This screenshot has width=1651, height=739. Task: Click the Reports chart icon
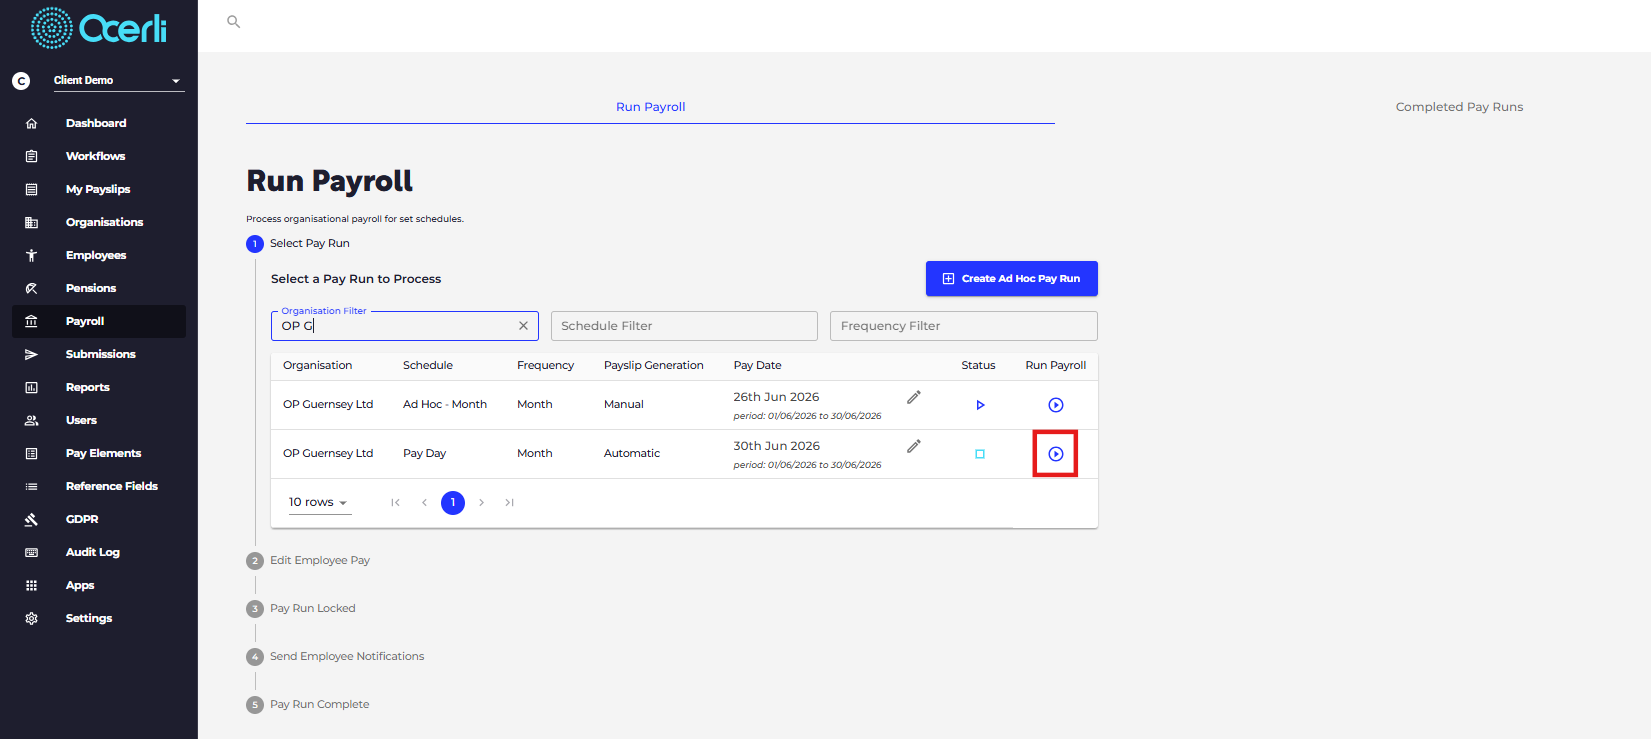point(31,387)
